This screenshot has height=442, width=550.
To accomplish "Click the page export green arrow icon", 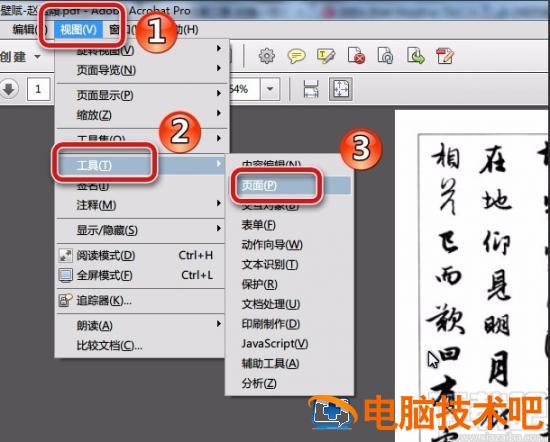I will [x=415, y=56].
